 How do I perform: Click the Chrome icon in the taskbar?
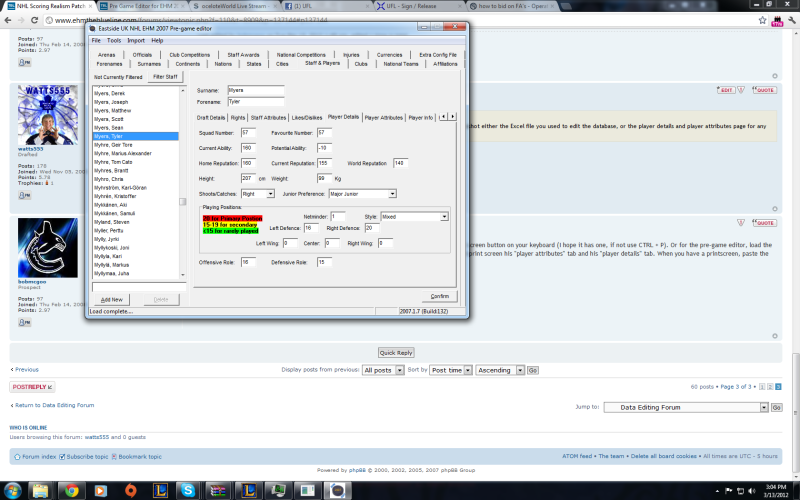[71, 491]
